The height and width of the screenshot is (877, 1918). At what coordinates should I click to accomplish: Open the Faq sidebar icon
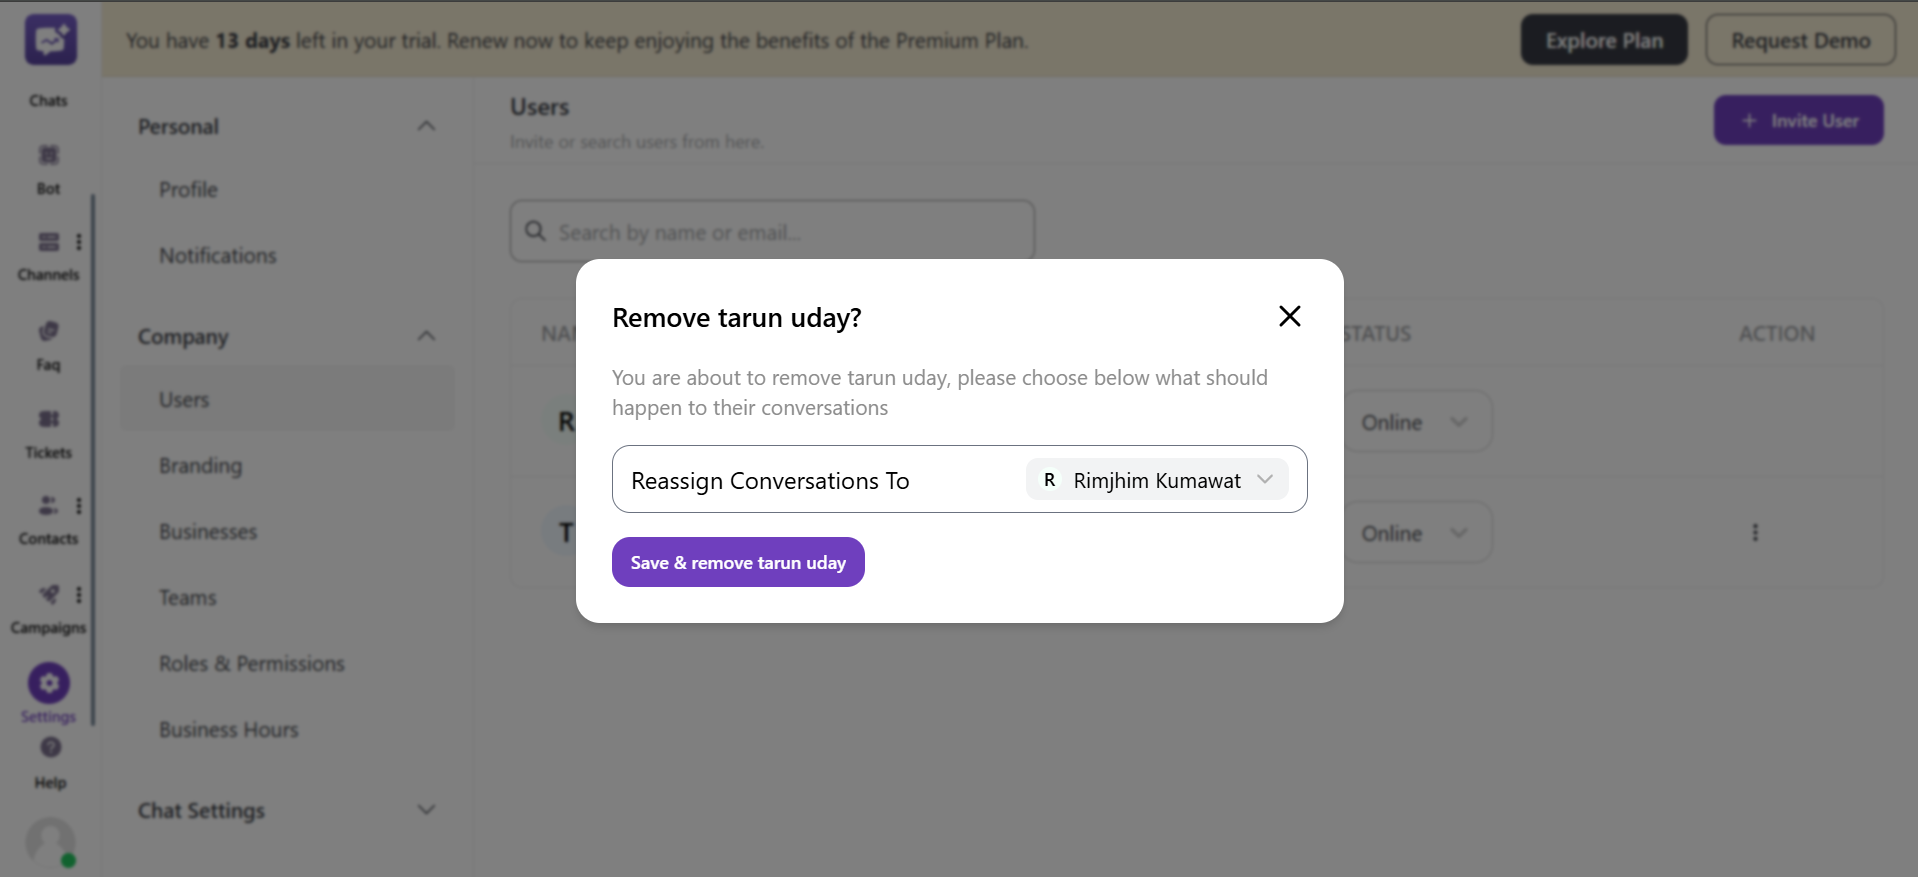(48, 330)
